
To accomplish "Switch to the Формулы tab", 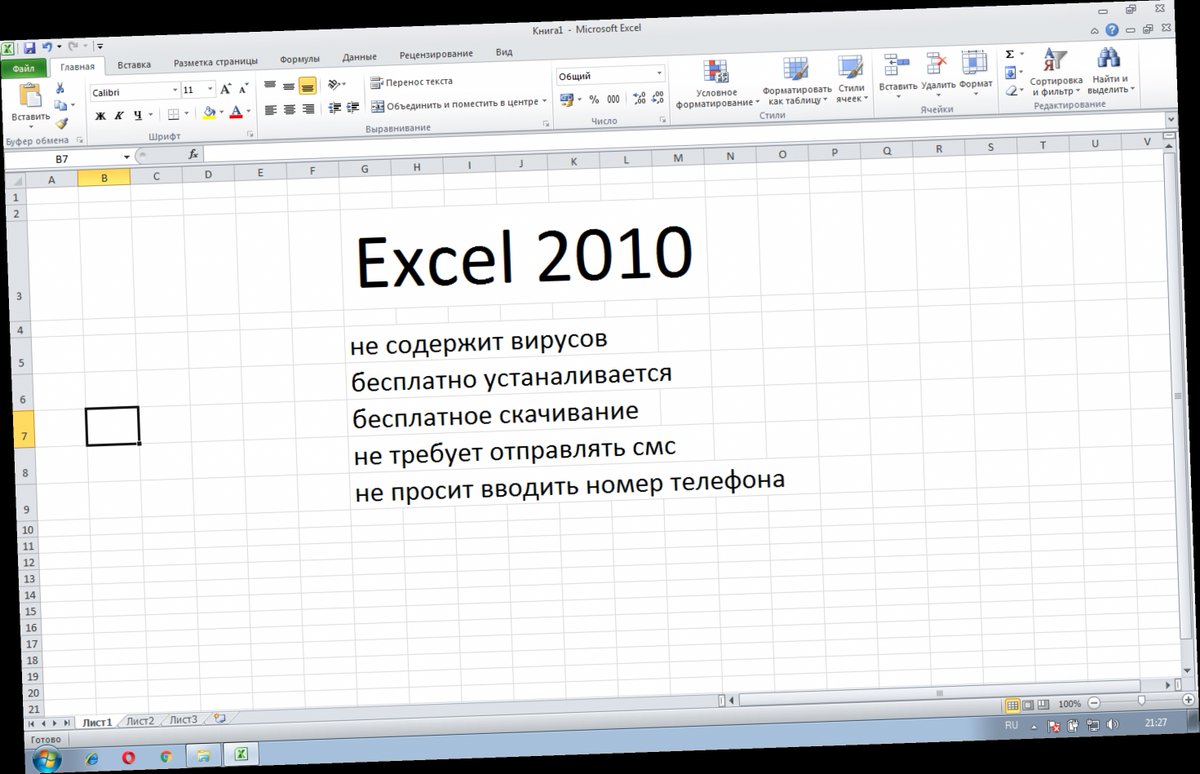I will click(x=300, y=59).
